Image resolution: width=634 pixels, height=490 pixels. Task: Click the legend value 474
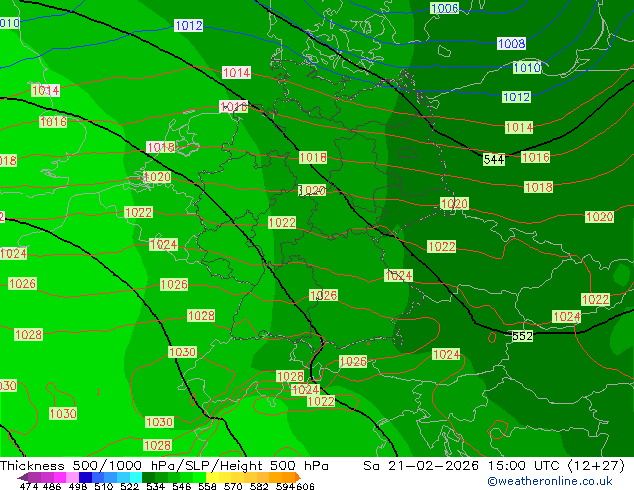click(29, 486)
